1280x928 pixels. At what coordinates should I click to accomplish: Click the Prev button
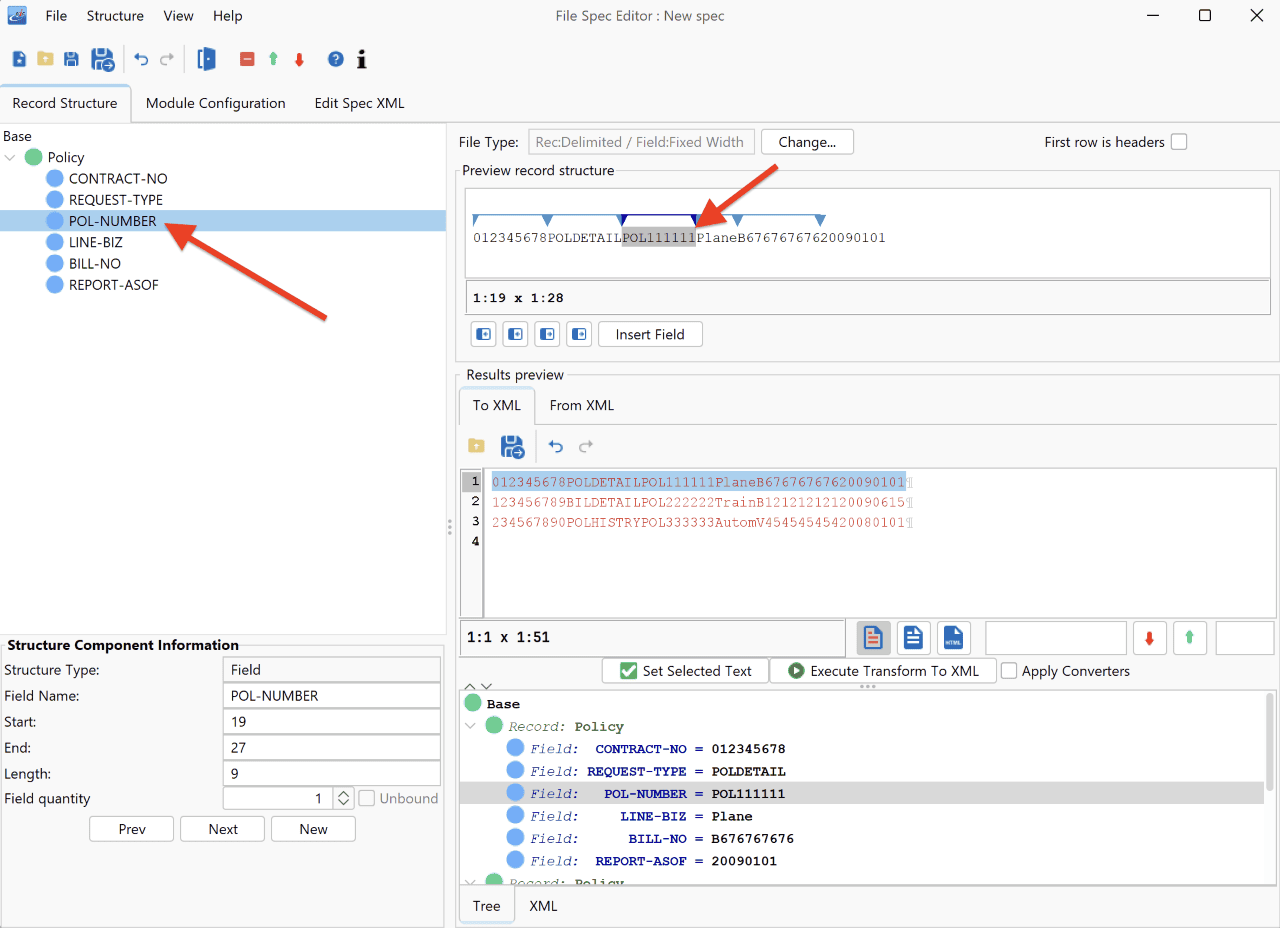click(132, 829)
